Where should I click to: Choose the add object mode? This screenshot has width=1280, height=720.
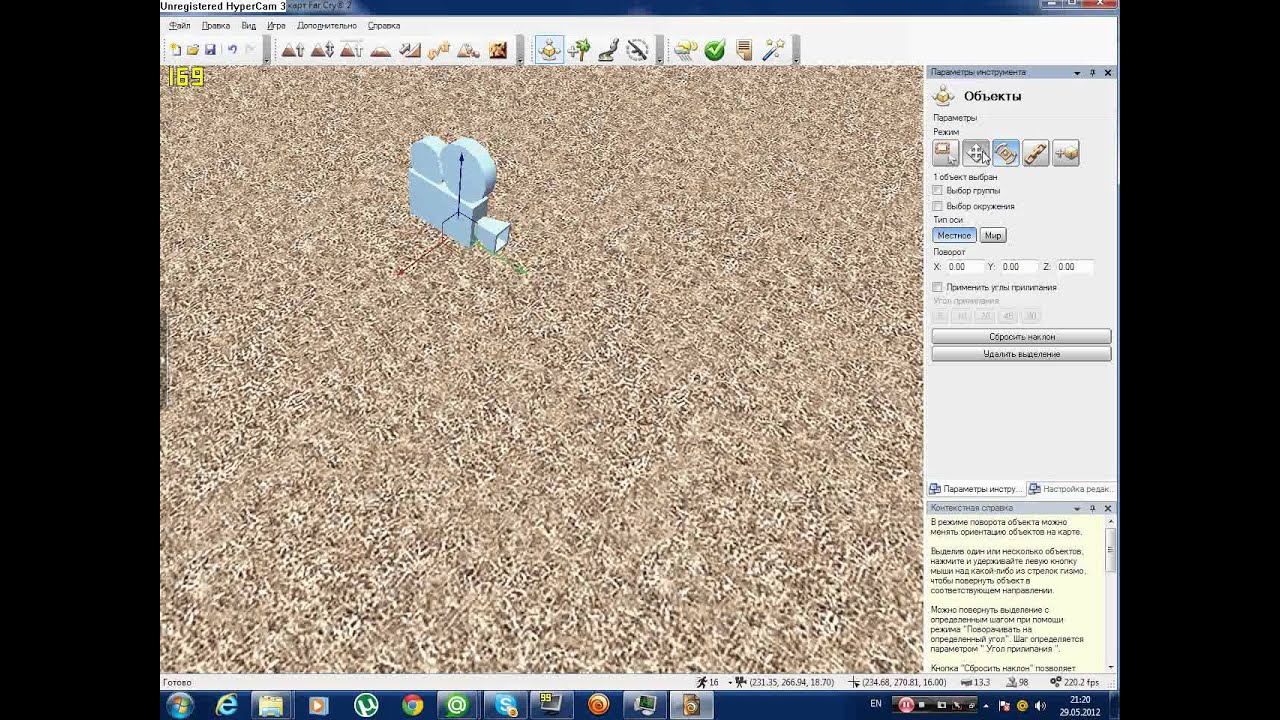pos(1066,153)
